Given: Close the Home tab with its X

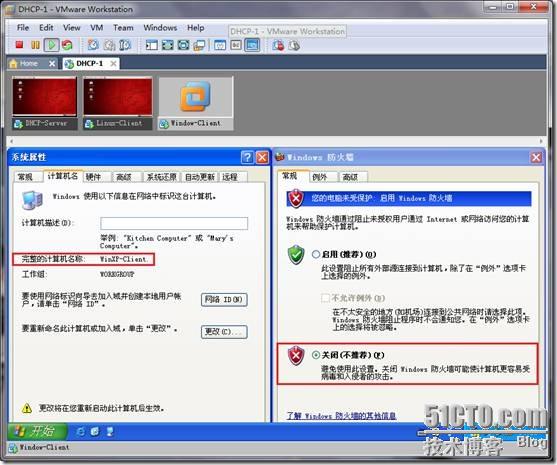Looking at the screenshot, I should [52, 64].
